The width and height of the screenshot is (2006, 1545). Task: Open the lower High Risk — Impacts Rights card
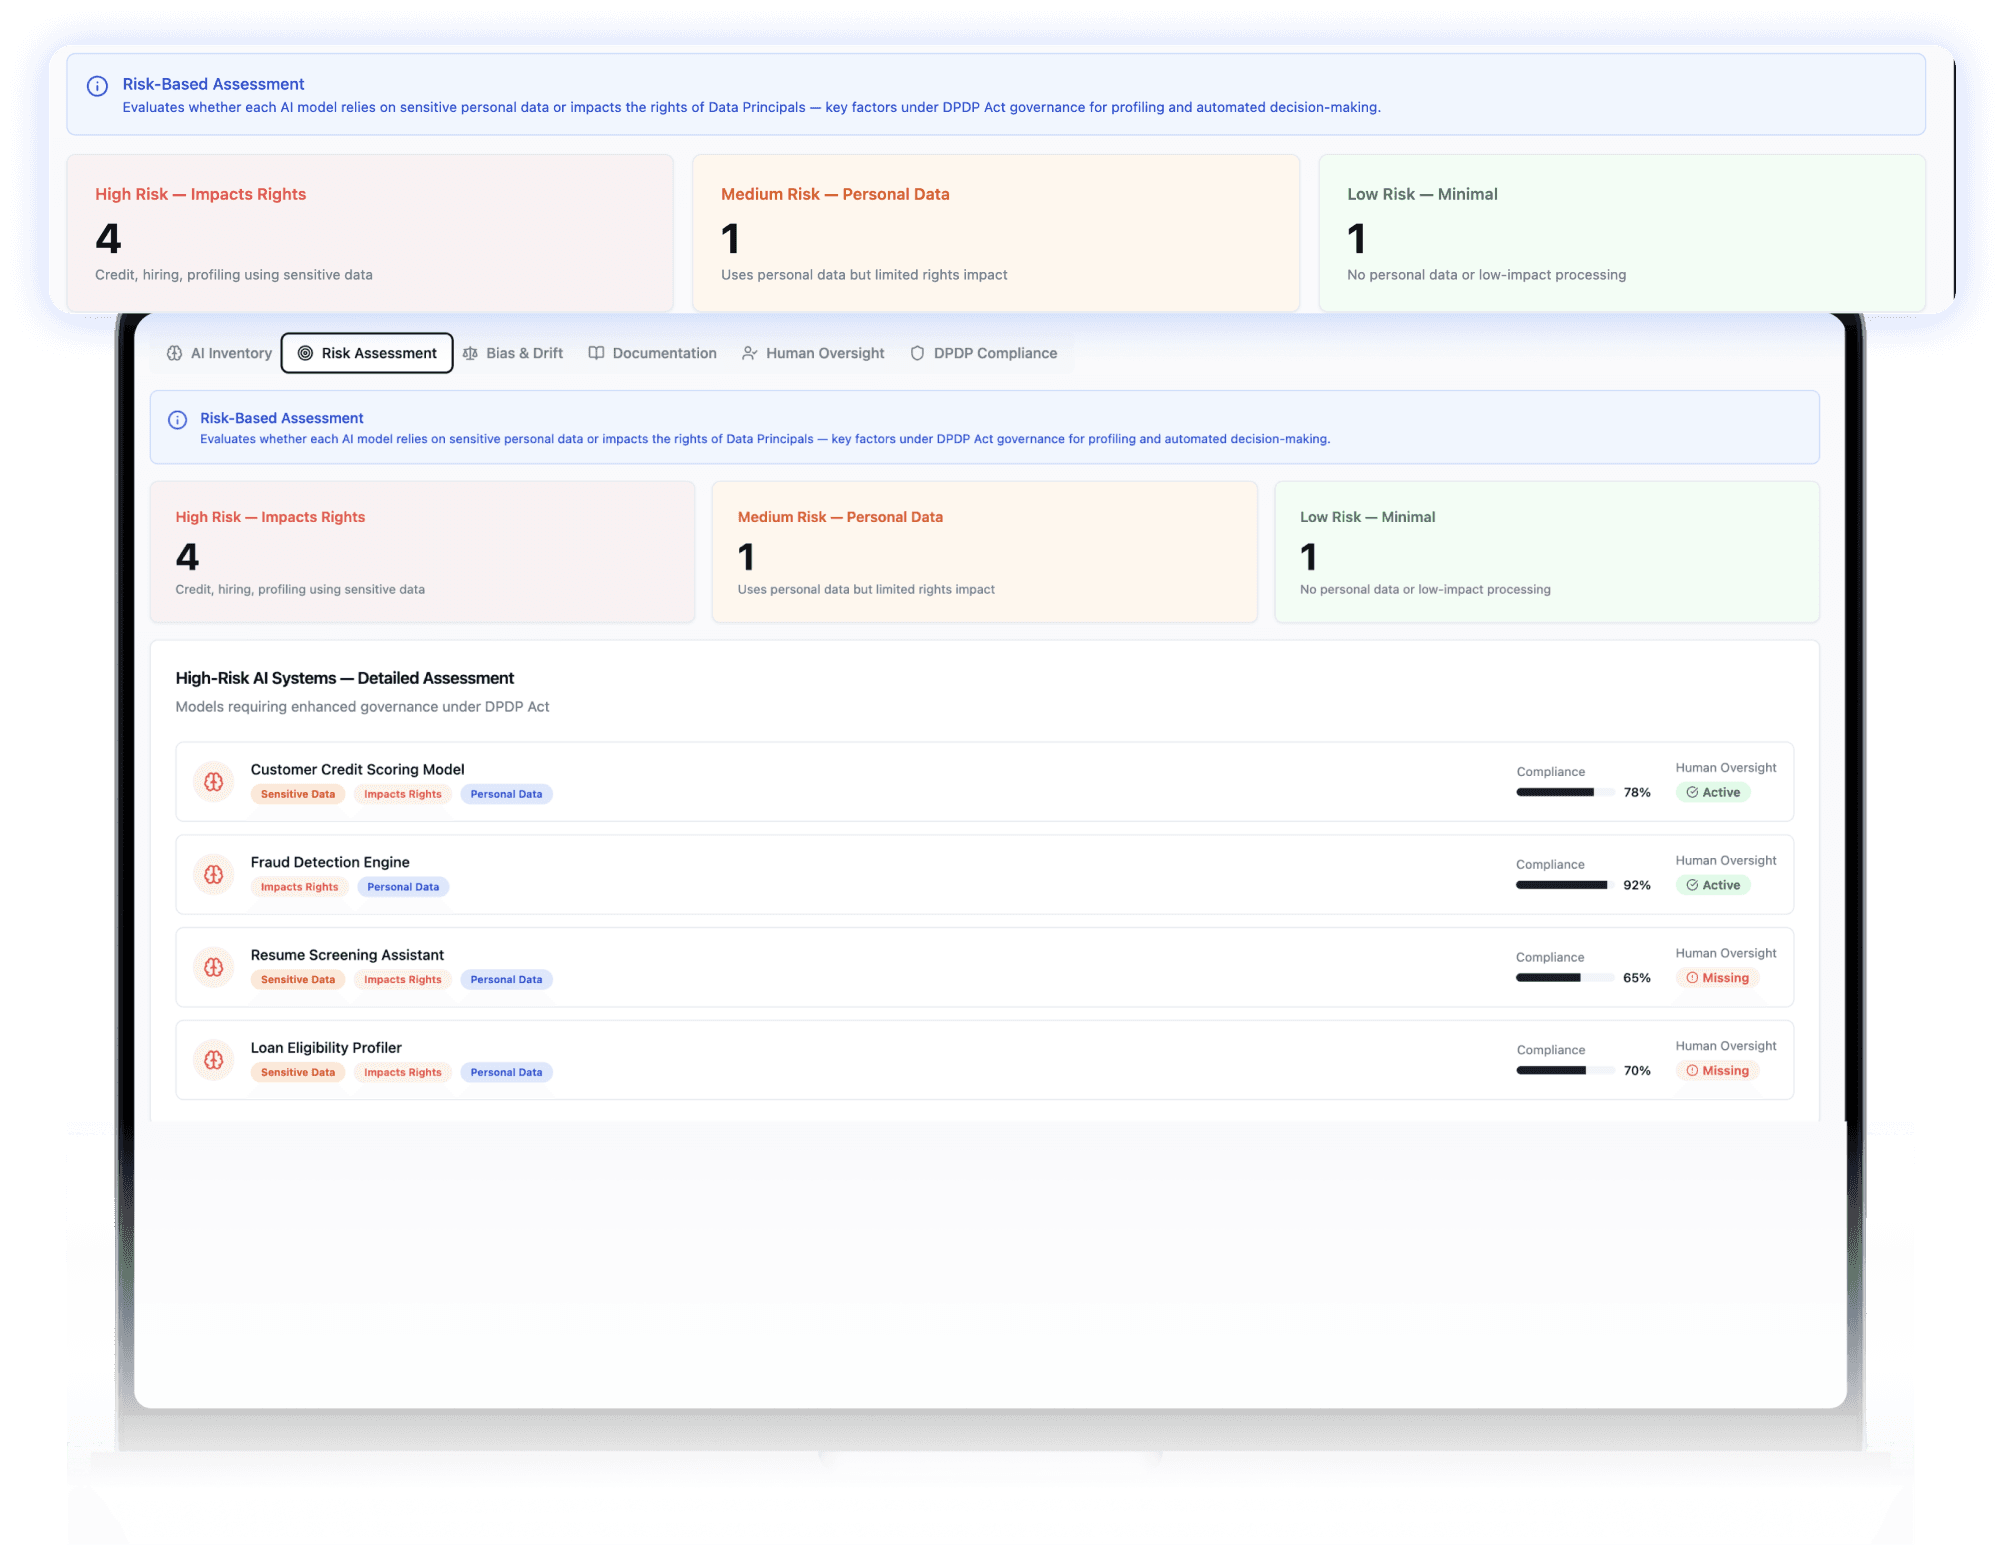point(422,552)
